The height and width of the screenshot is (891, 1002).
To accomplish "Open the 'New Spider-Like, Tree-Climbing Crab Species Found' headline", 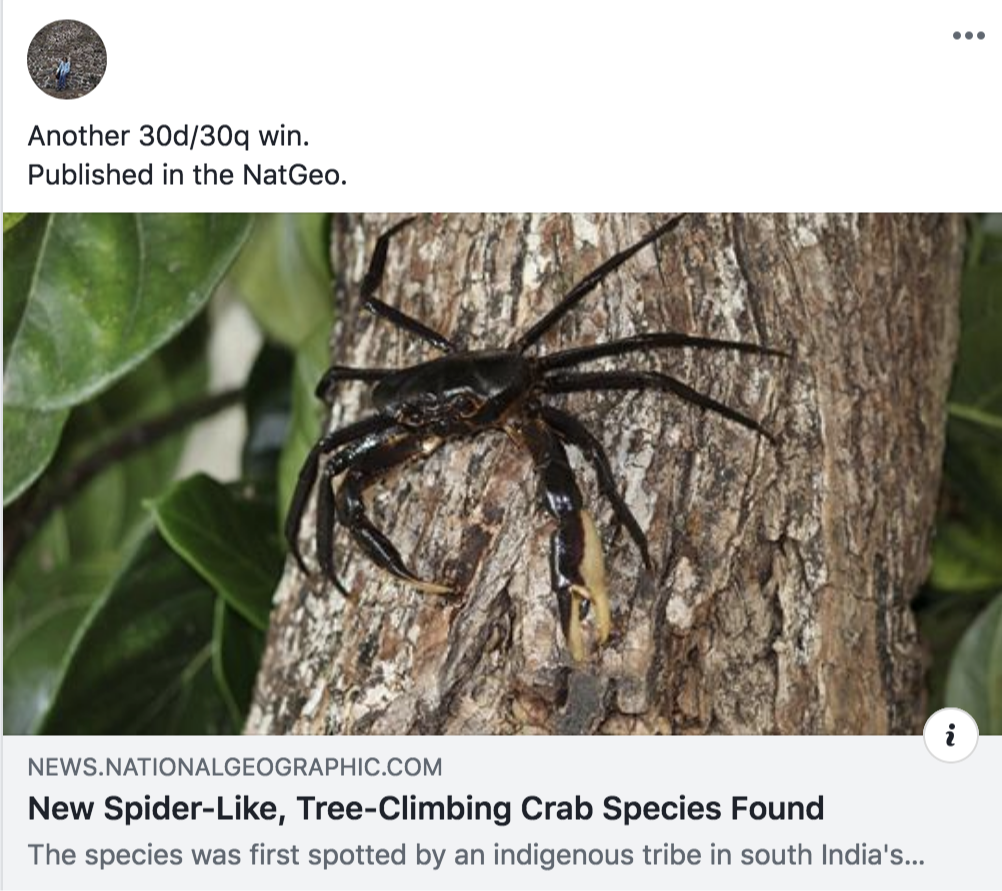I will click(425, 808).
